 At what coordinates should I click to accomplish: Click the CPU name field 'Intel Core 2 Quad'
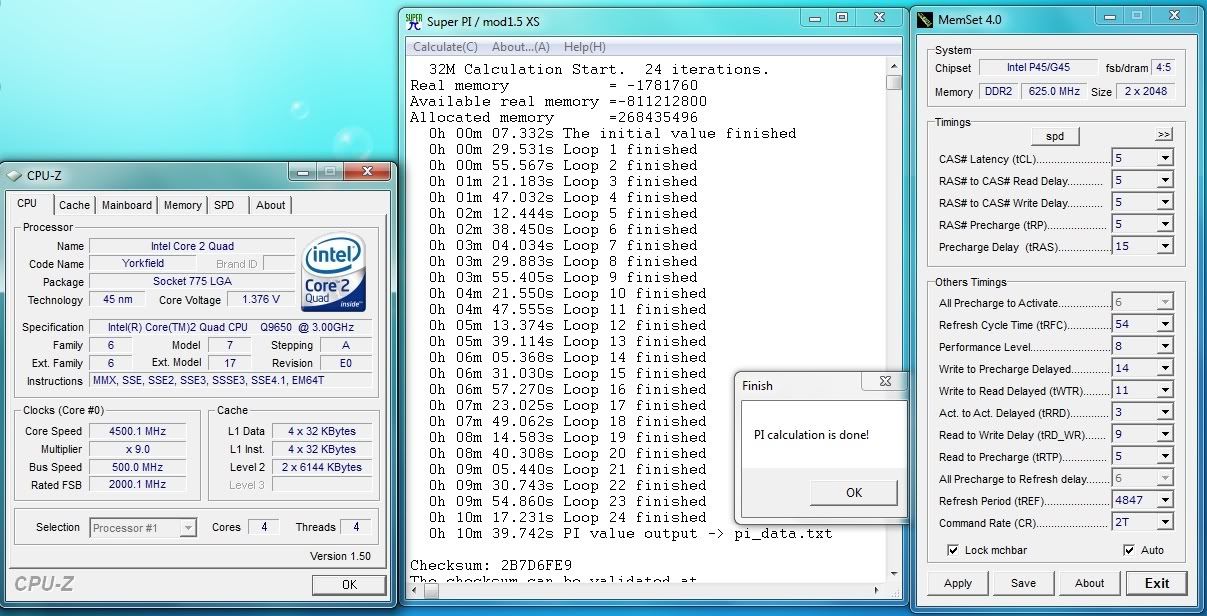pyautogui.click(x=192, y=246)
